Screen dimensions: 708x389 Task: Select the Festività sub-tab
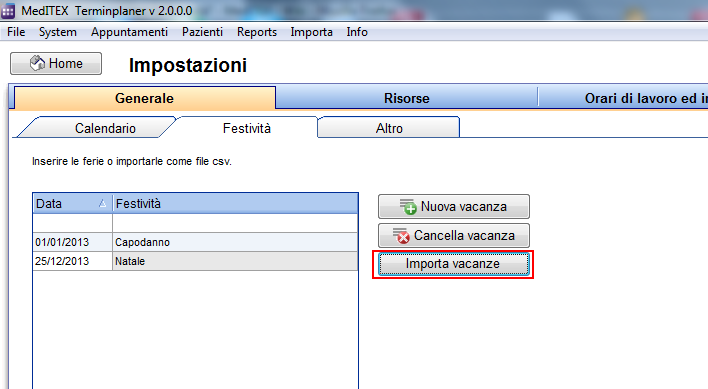click(x=247, y=128)
